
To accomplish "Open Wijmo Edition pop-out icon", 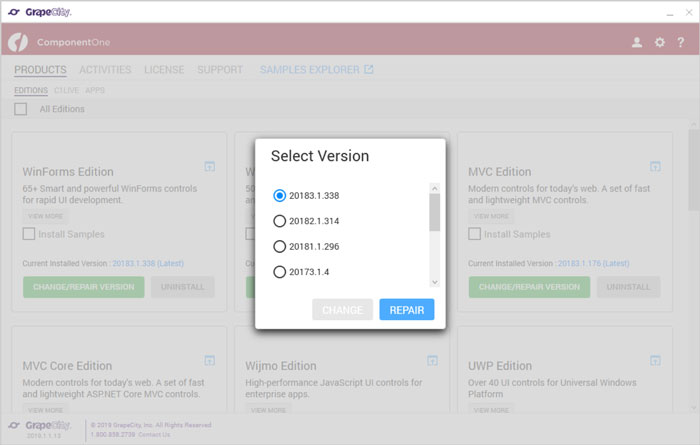I will pyautogui.click(x=432, y=360).
